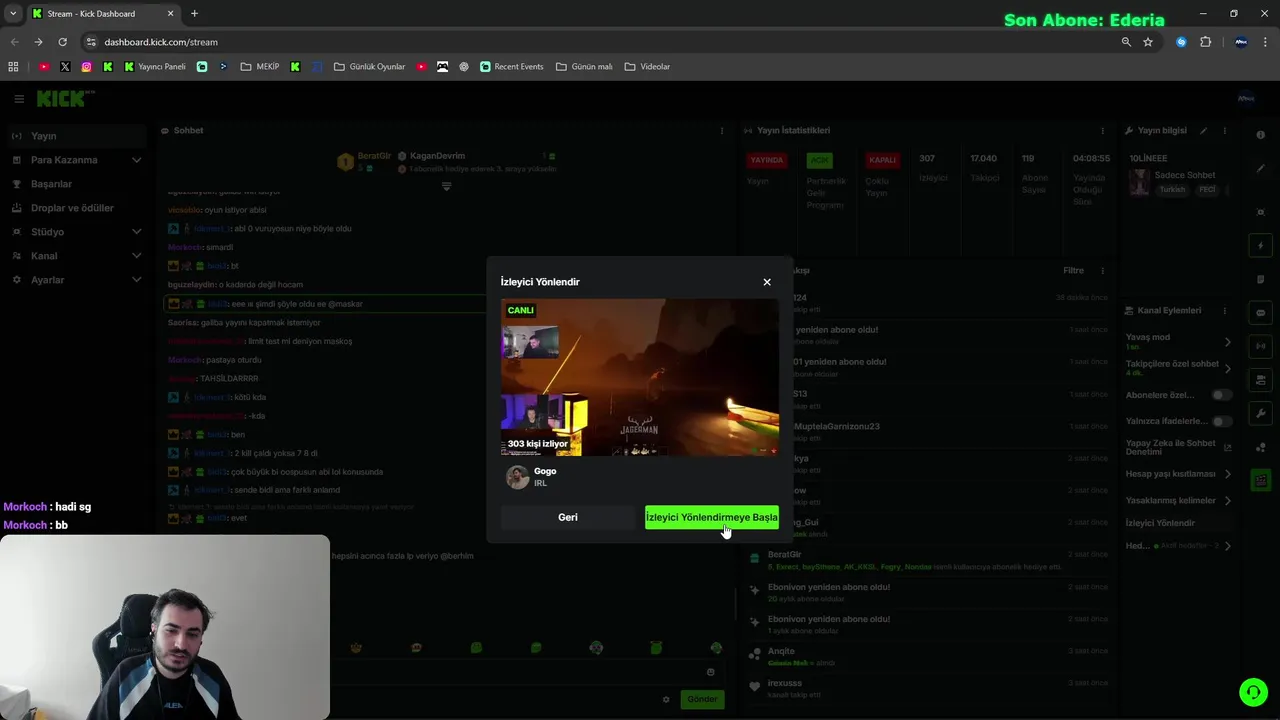The height and width of the screenshot is (720, 1280).
Task: Expand Para Kazanma sidebar section
Action: [76, 160]
